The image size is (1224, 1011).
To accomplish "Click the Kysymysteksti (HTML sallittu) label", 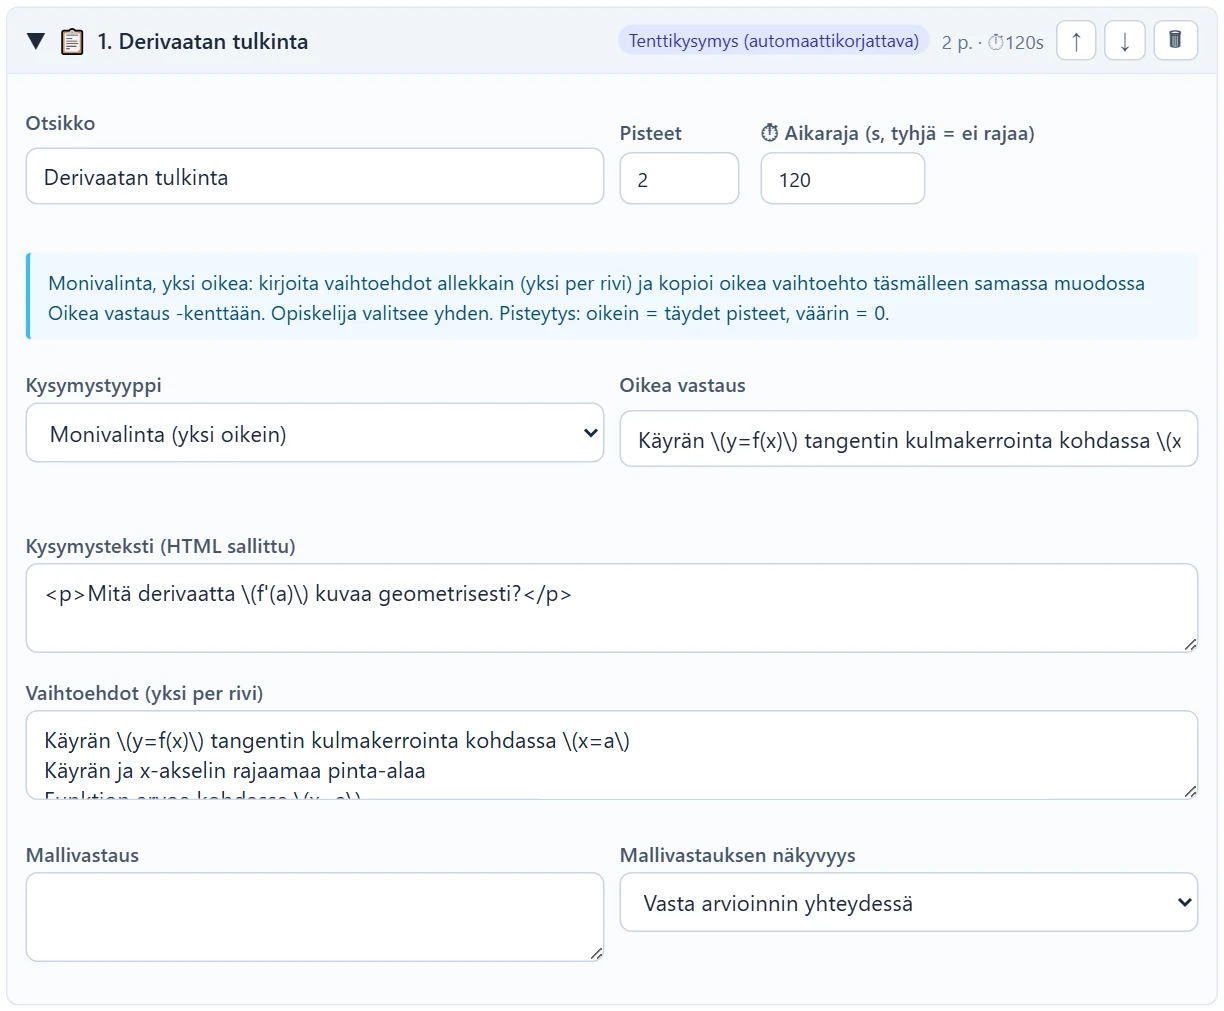I will [161, 546].
